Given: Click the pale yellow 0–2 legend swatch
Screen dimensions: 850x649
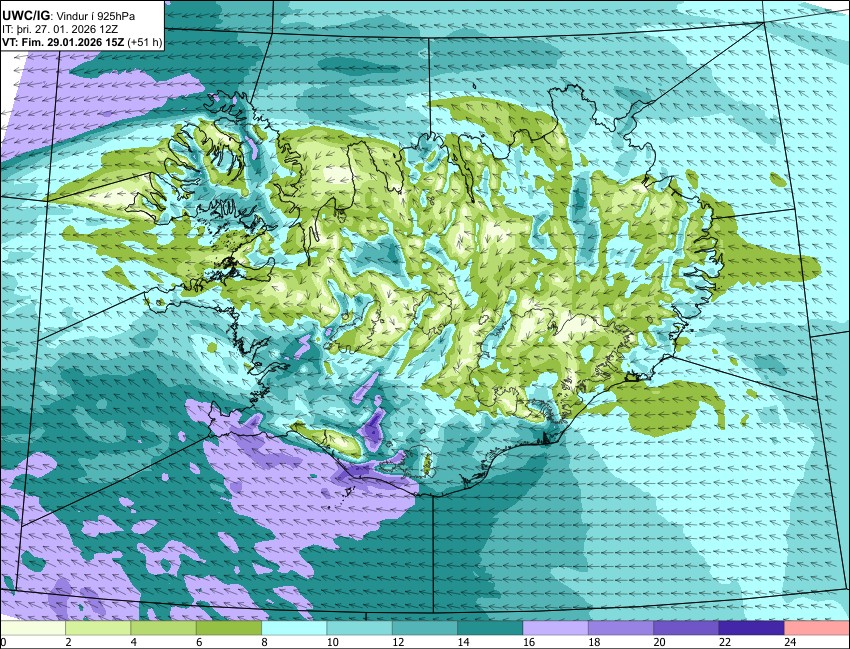Looking at the screenshot, I should tap(33, 628).
